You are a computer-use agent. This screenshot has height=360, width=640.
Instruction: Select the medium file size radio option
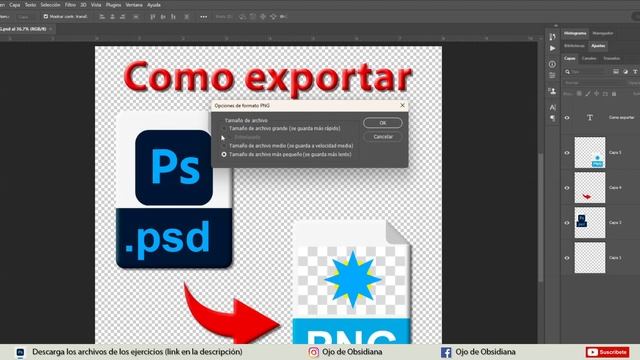(x=224, y=146)
